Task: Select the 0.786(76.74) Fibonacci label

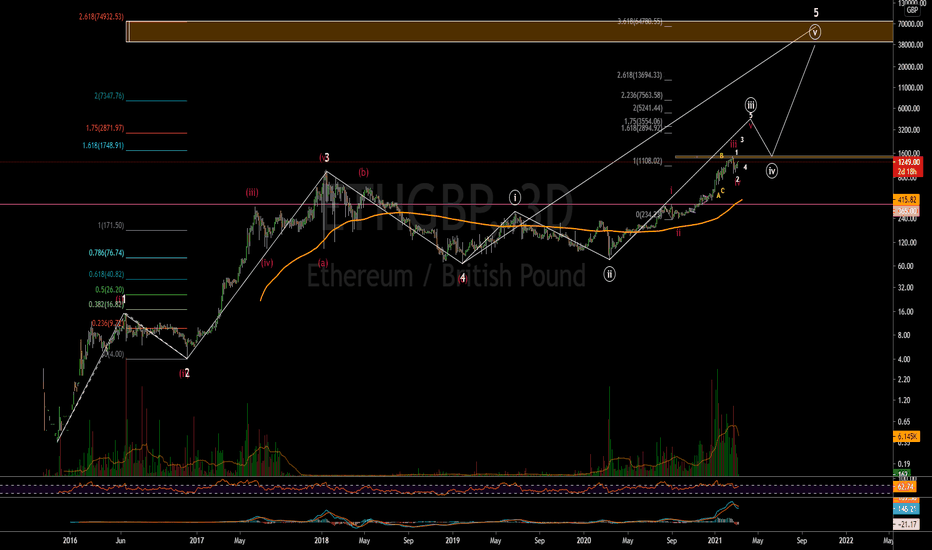Action: pos(106,253)
